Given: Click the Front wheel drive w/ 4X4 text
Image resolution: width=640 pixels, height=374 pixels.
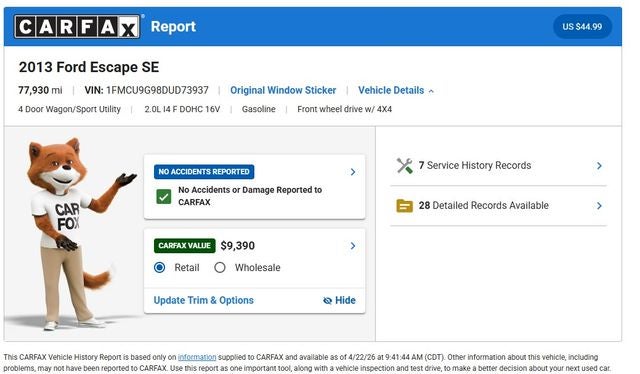Looking at the screenshot, I should coord(344,109).
